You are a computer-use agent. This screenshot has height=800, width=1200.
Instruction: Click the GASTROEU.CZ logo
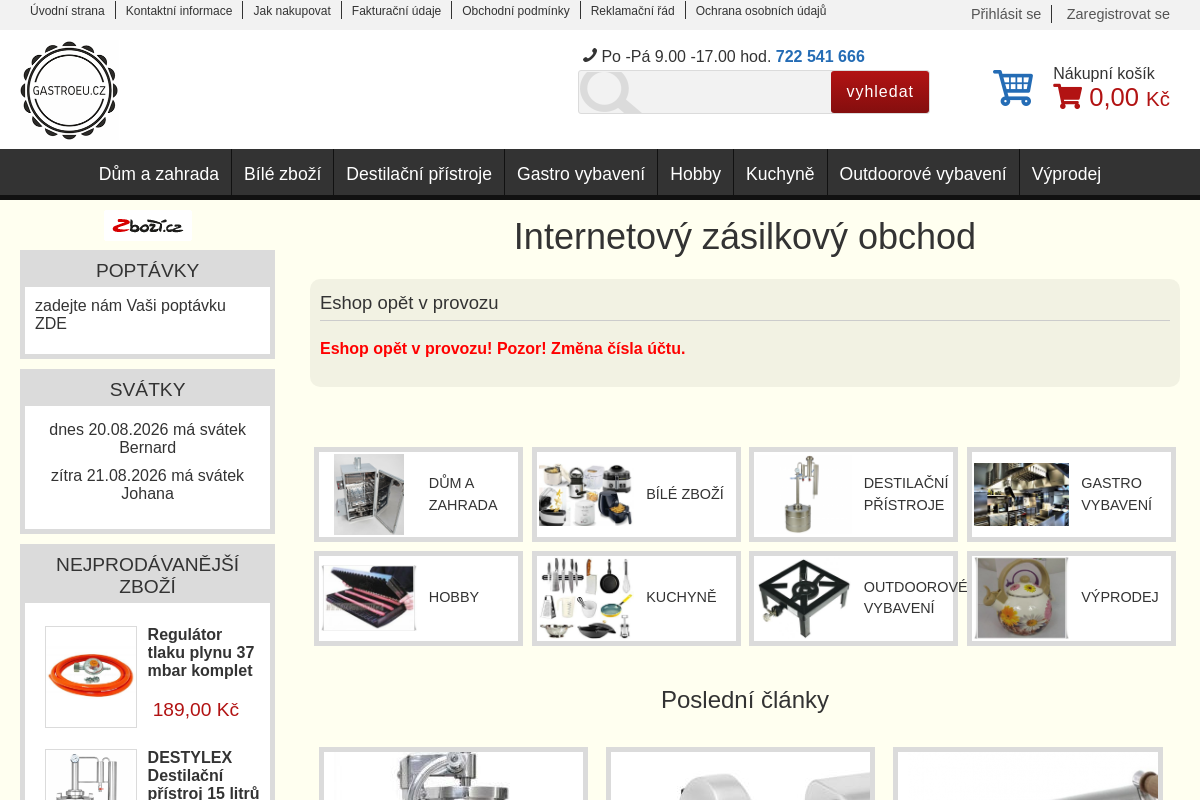(69, 90)
